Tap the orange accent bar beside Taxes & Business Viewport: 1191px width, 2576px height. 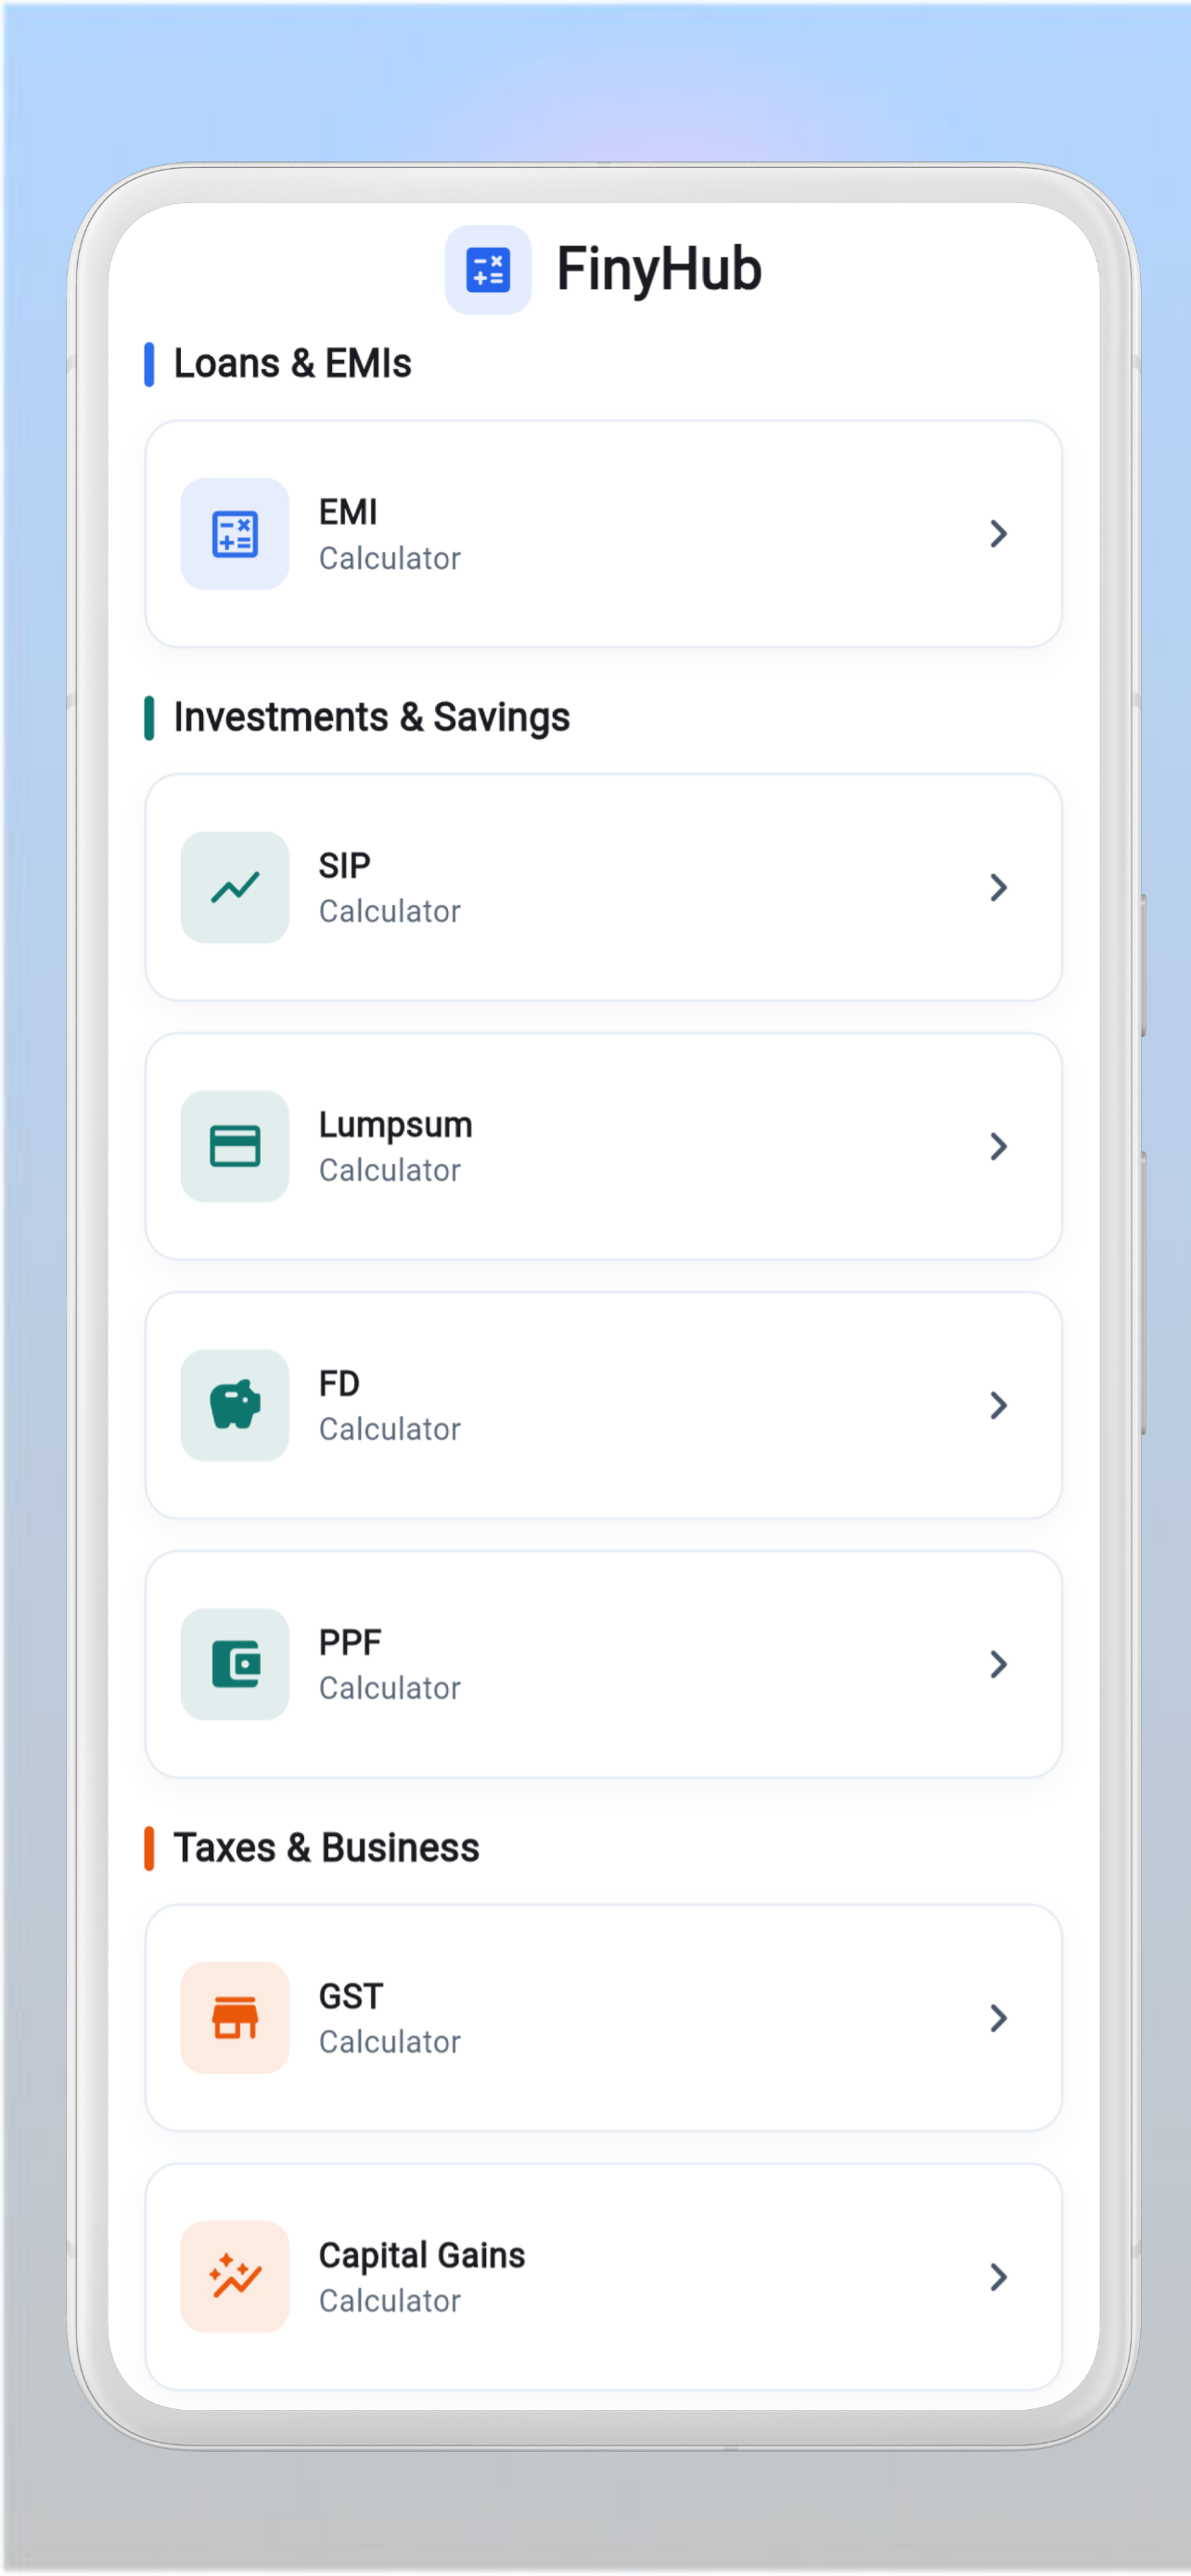pyautogui.click(x=152, y=1848)
